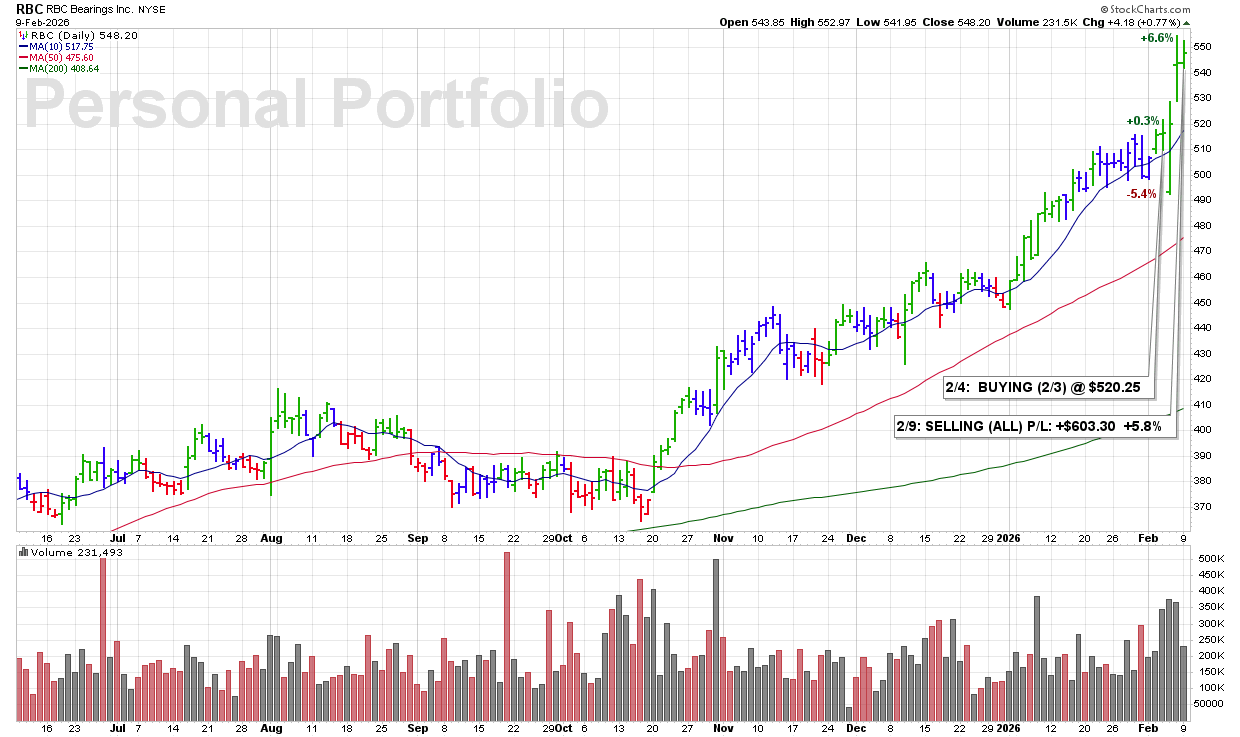Click the Aug date label under the price chart

click(x=271, y=538)
